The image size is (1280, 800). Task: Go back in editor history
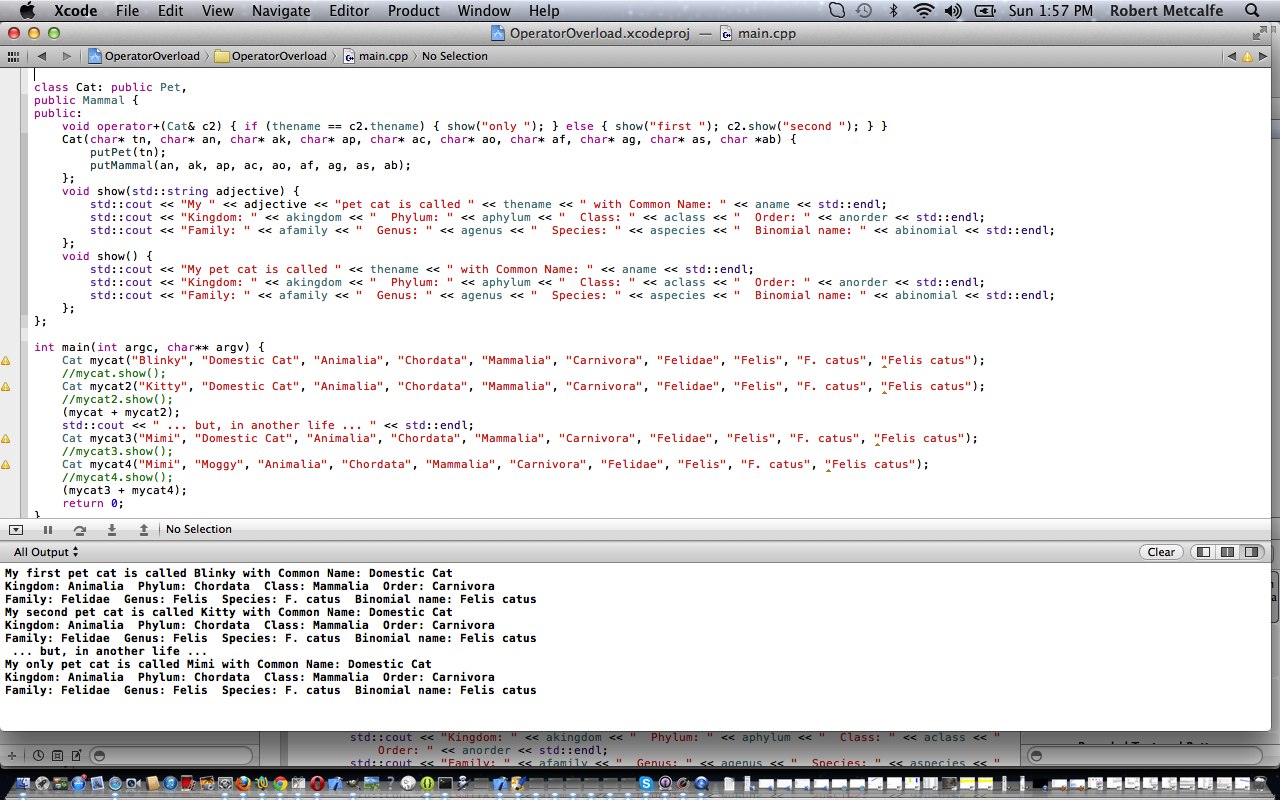pos(43,56)
